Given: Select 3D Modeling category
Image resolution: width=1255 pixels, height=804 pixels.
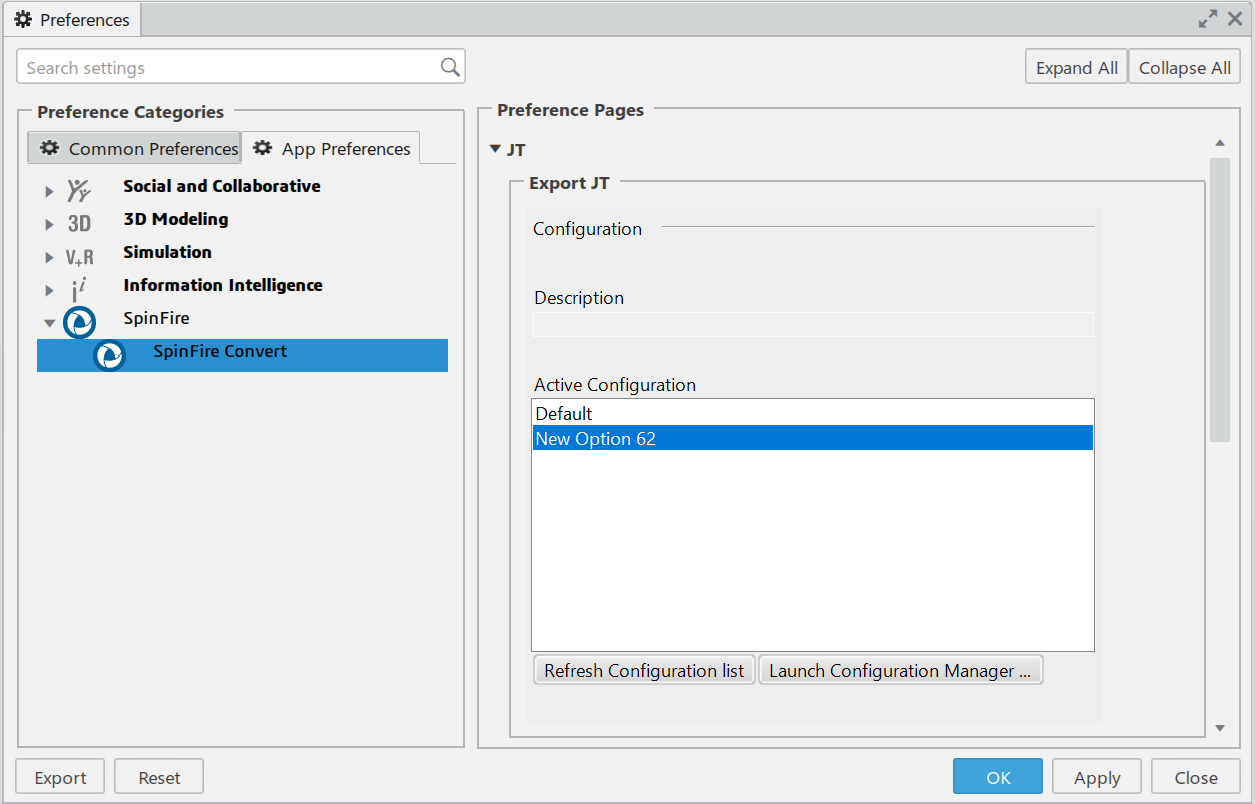Looking at the screenshot, I should 176,219.
